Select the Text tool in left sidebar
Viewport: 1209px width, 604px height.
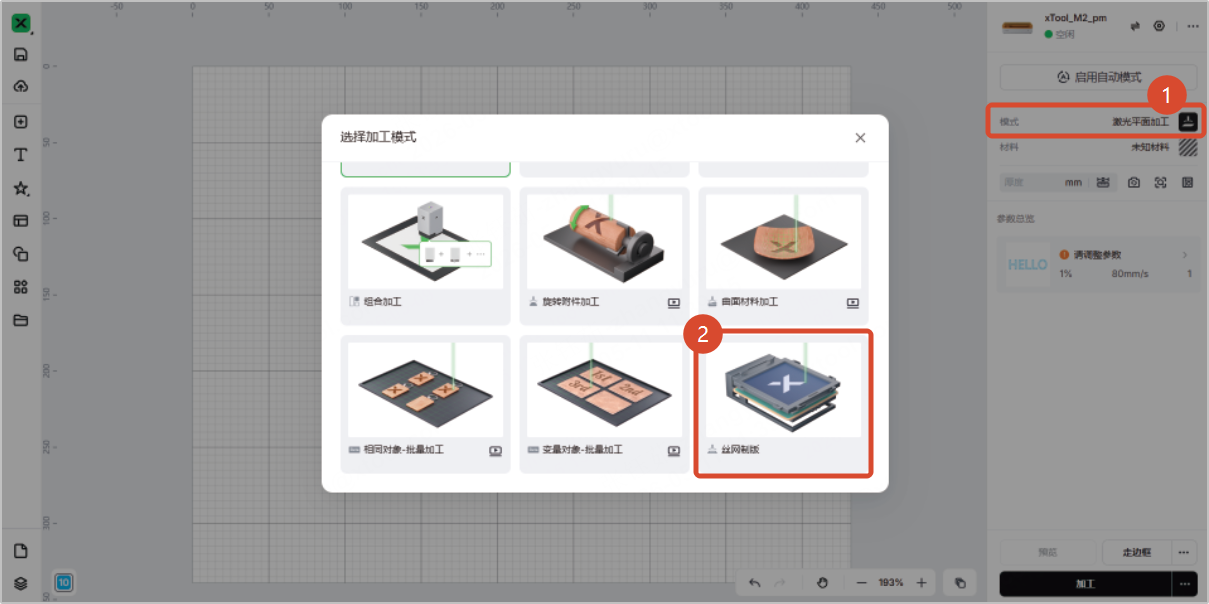click(20, 155)
